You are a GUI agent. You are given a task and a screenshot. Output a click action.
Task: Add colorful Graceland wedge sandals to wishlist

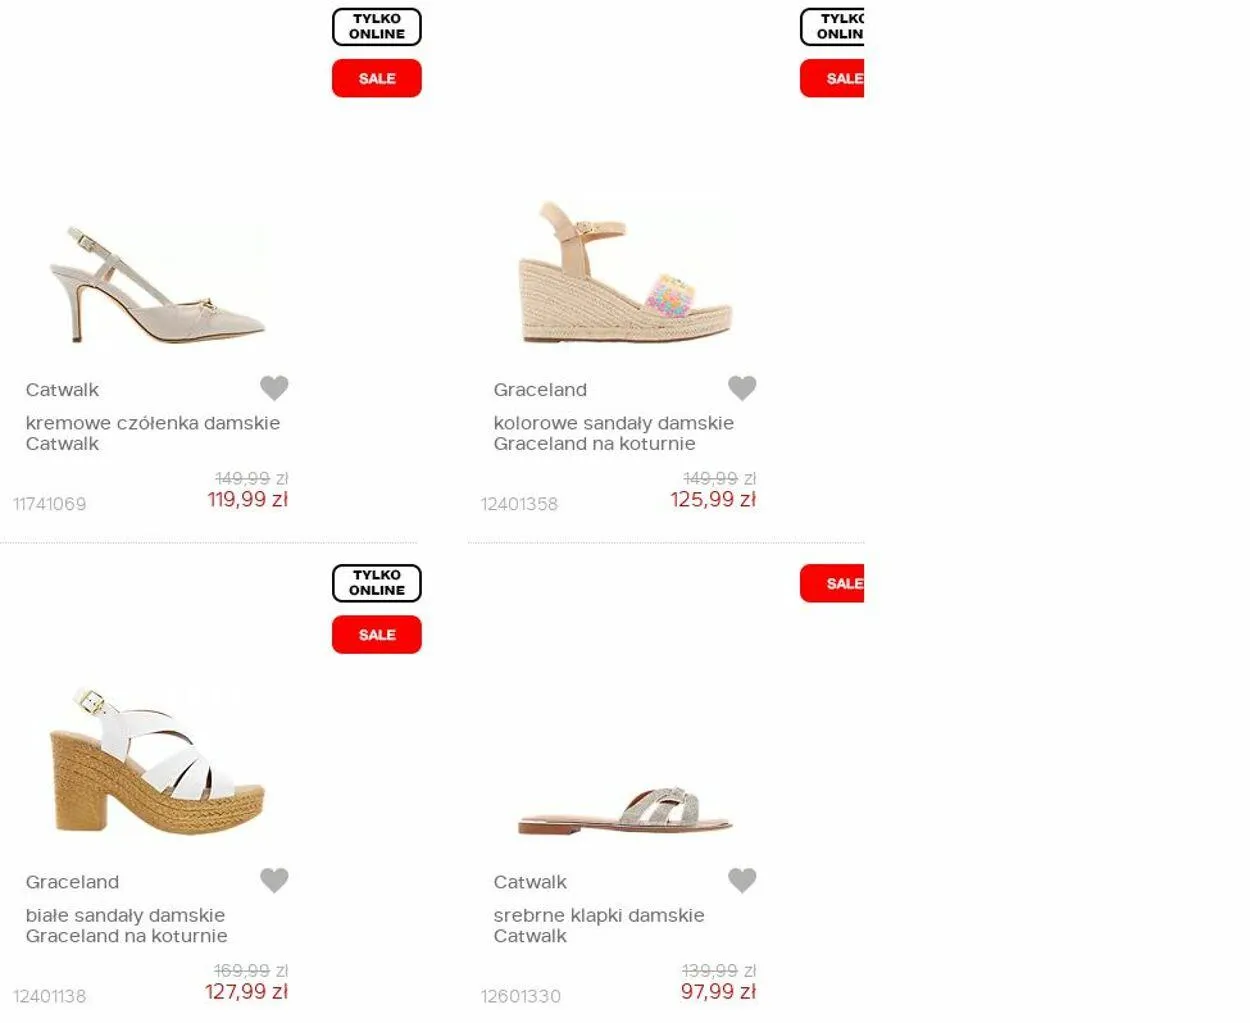[742, 387]
